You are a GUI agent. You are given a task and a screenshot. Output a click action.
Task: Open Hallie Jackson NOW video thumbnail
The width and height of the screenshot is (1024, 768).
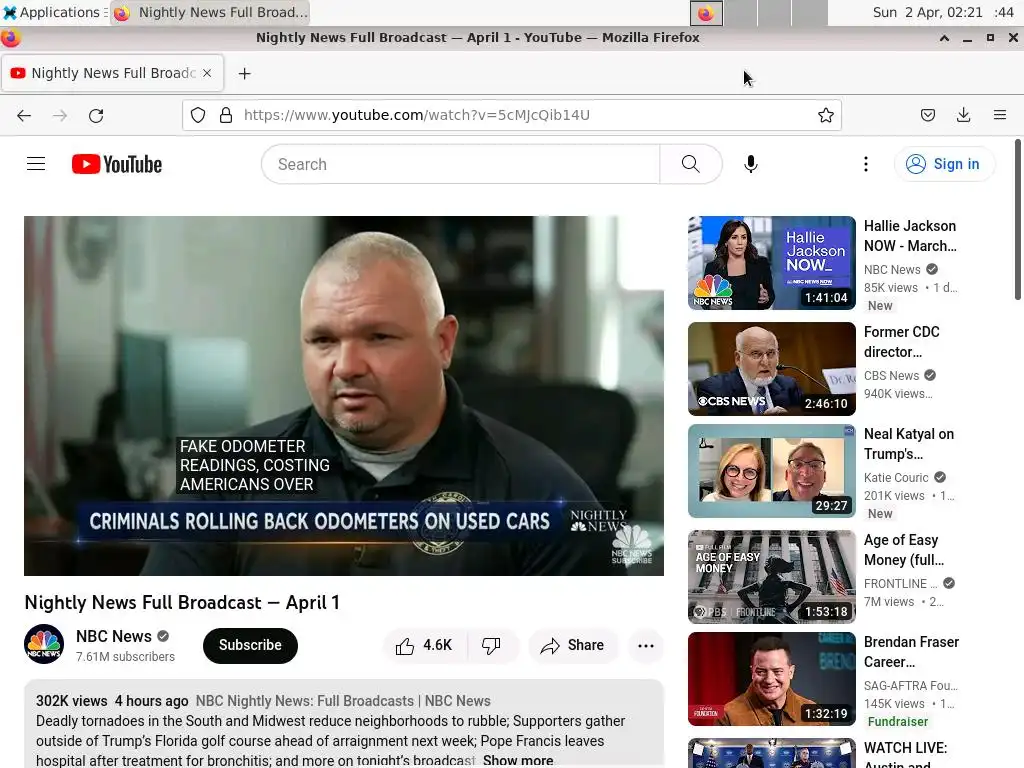tap(771, 263)
